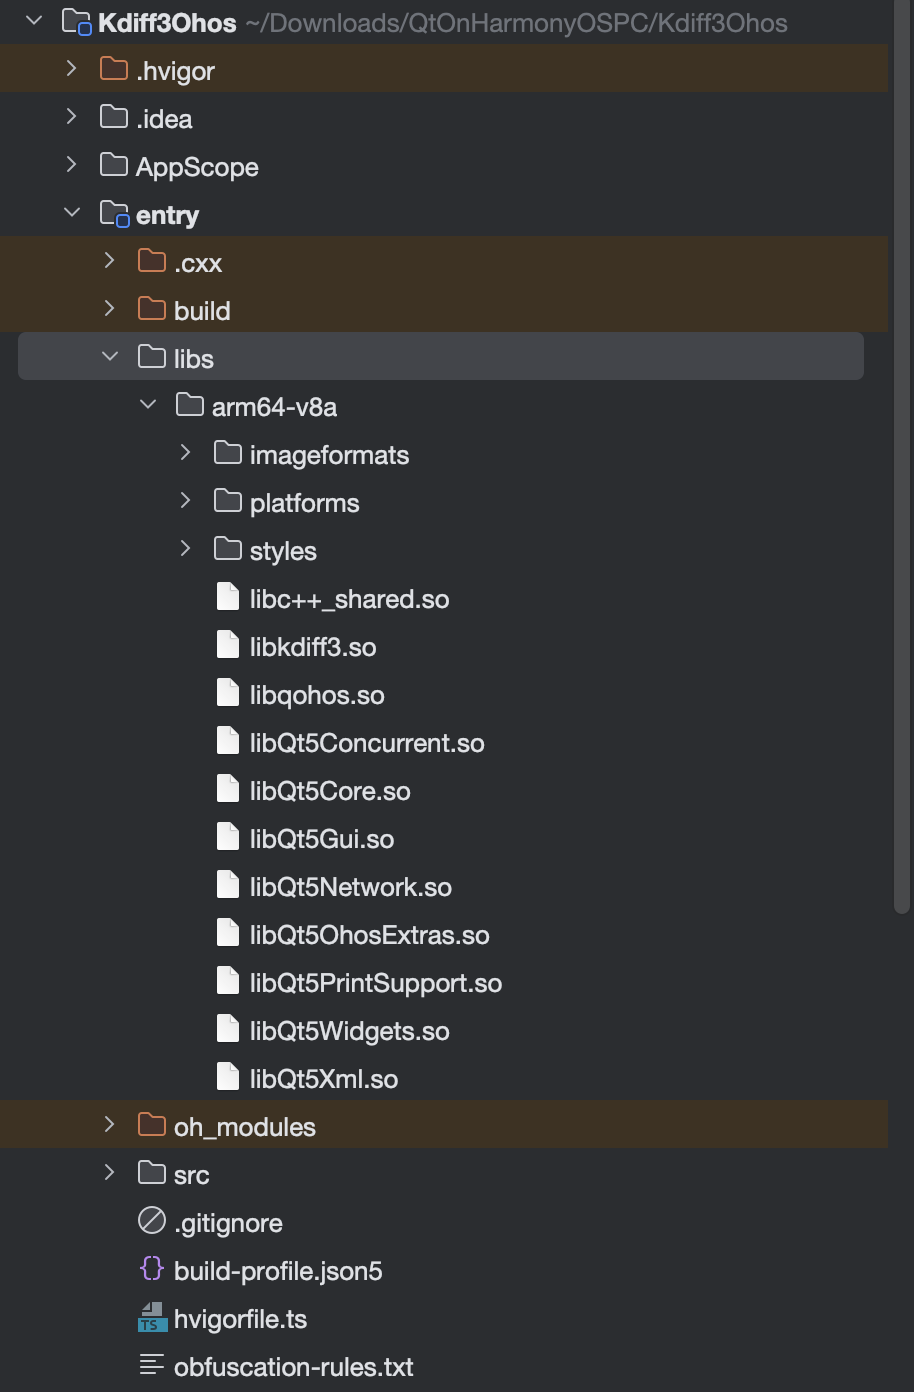Click the .gitignore ignored-file icon
This screenshot has width=914, height=1392.
tap(152, 1220)
